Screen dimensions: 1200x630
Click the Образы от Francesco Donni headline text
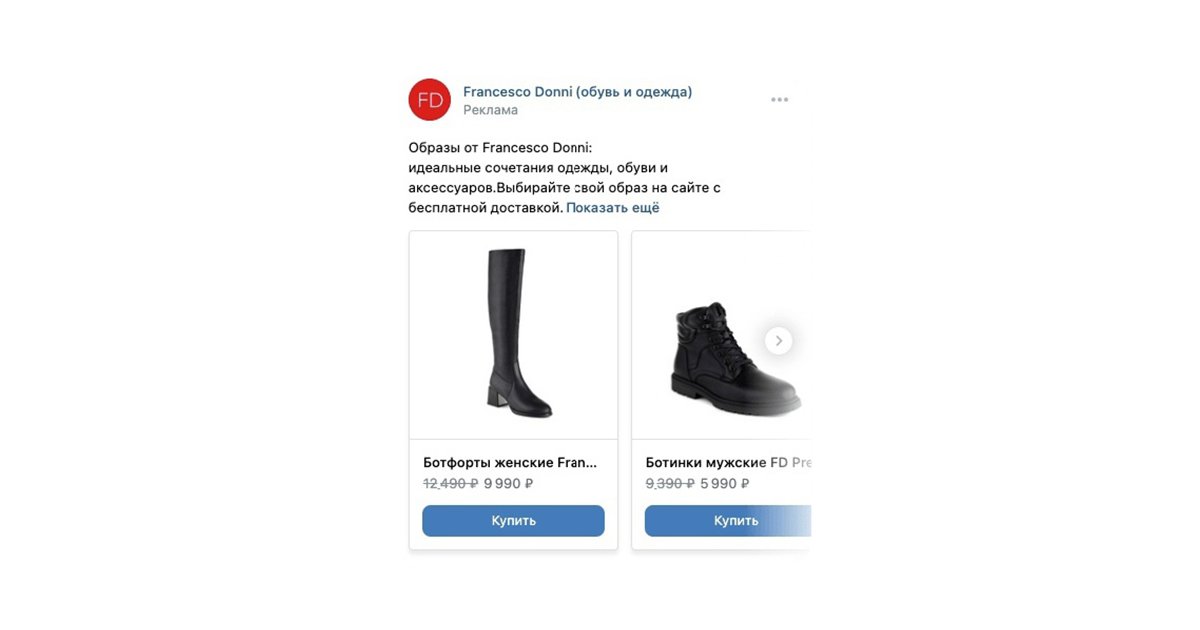click(x=501, y=148)
